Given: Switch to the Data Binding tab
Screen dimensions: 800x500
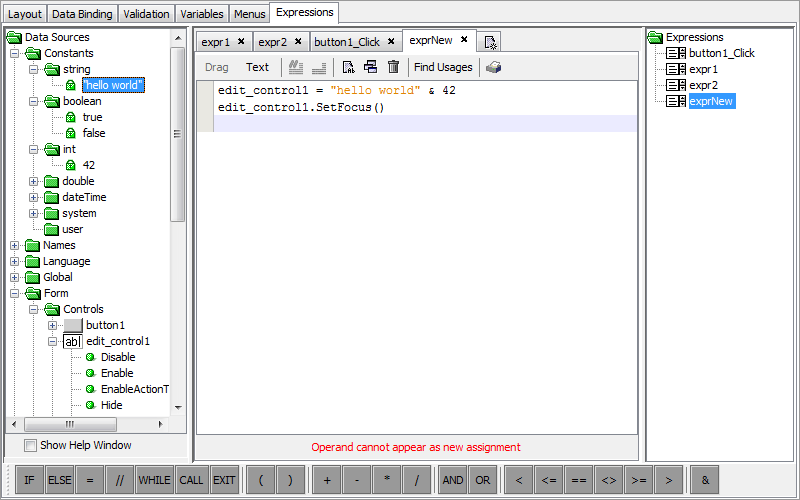Looking at the screenshot, I should point(82,14).
